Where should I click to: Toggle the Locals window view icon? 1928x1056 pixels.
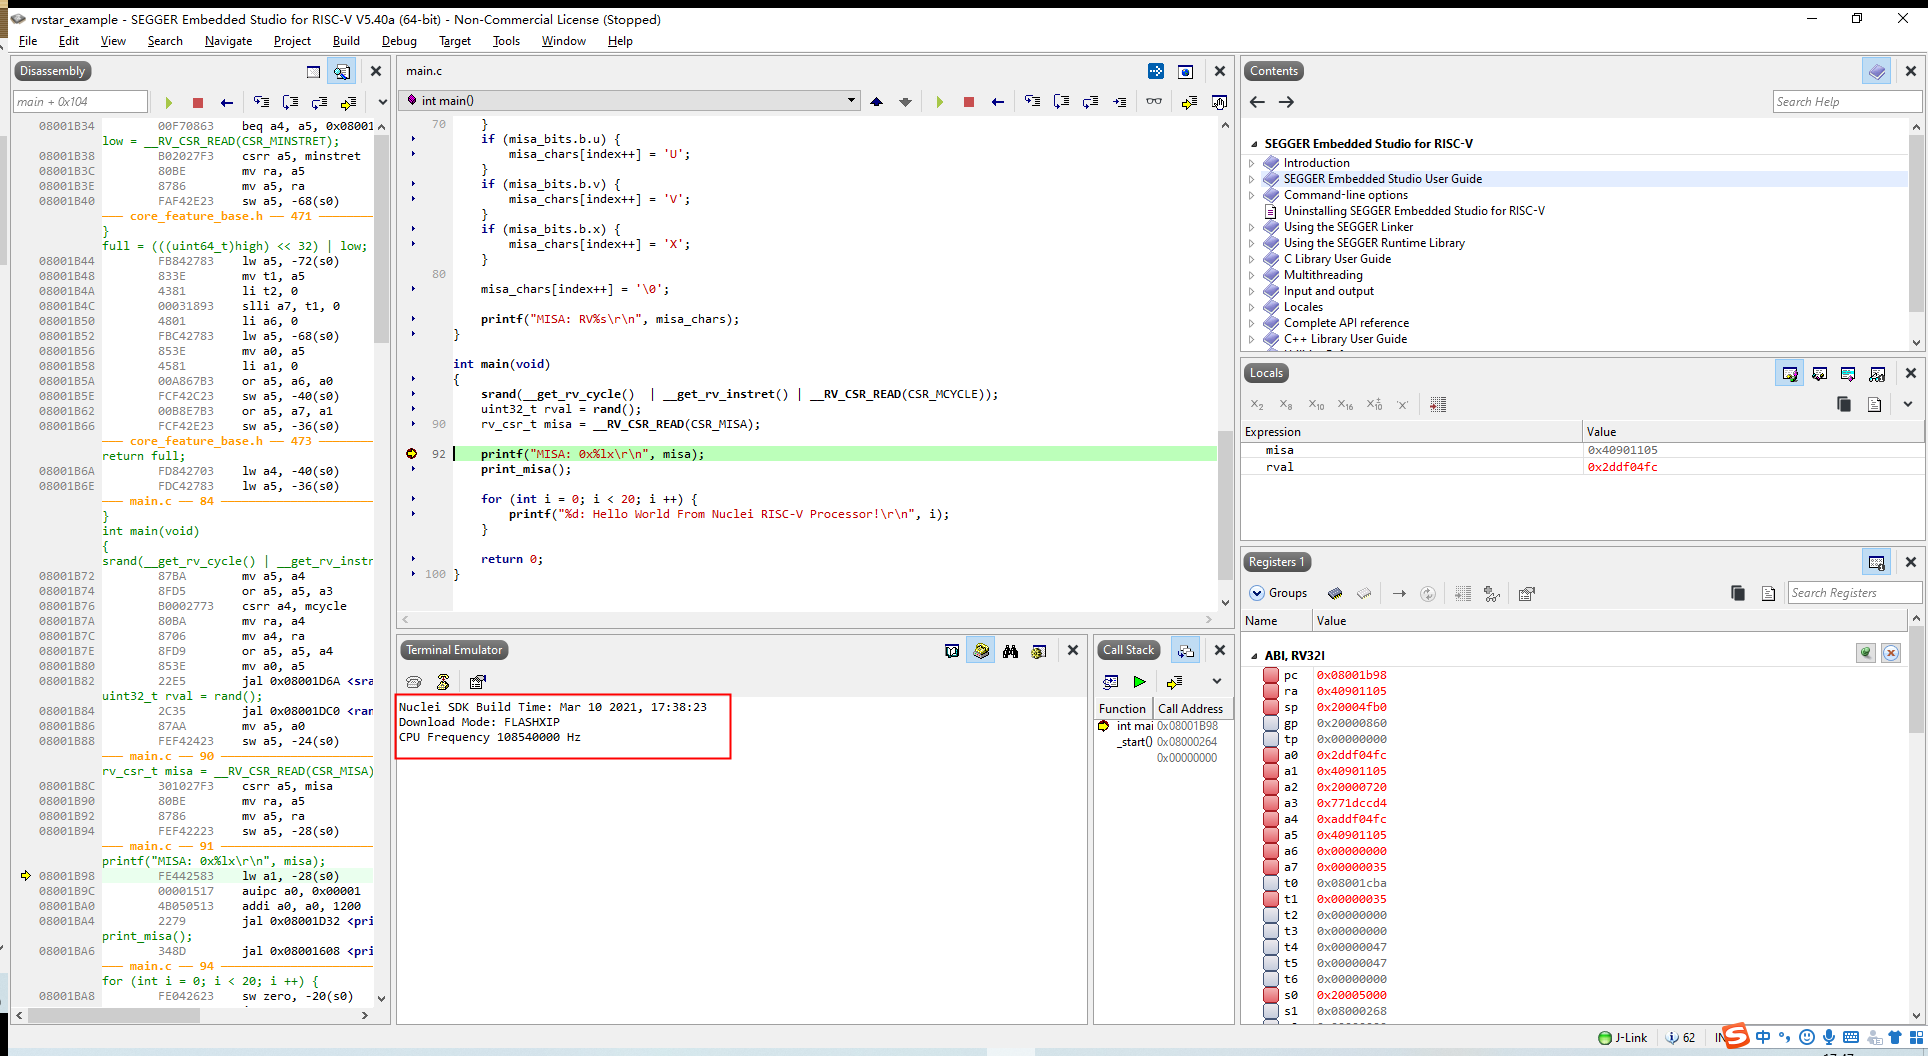coord(1790,374)
